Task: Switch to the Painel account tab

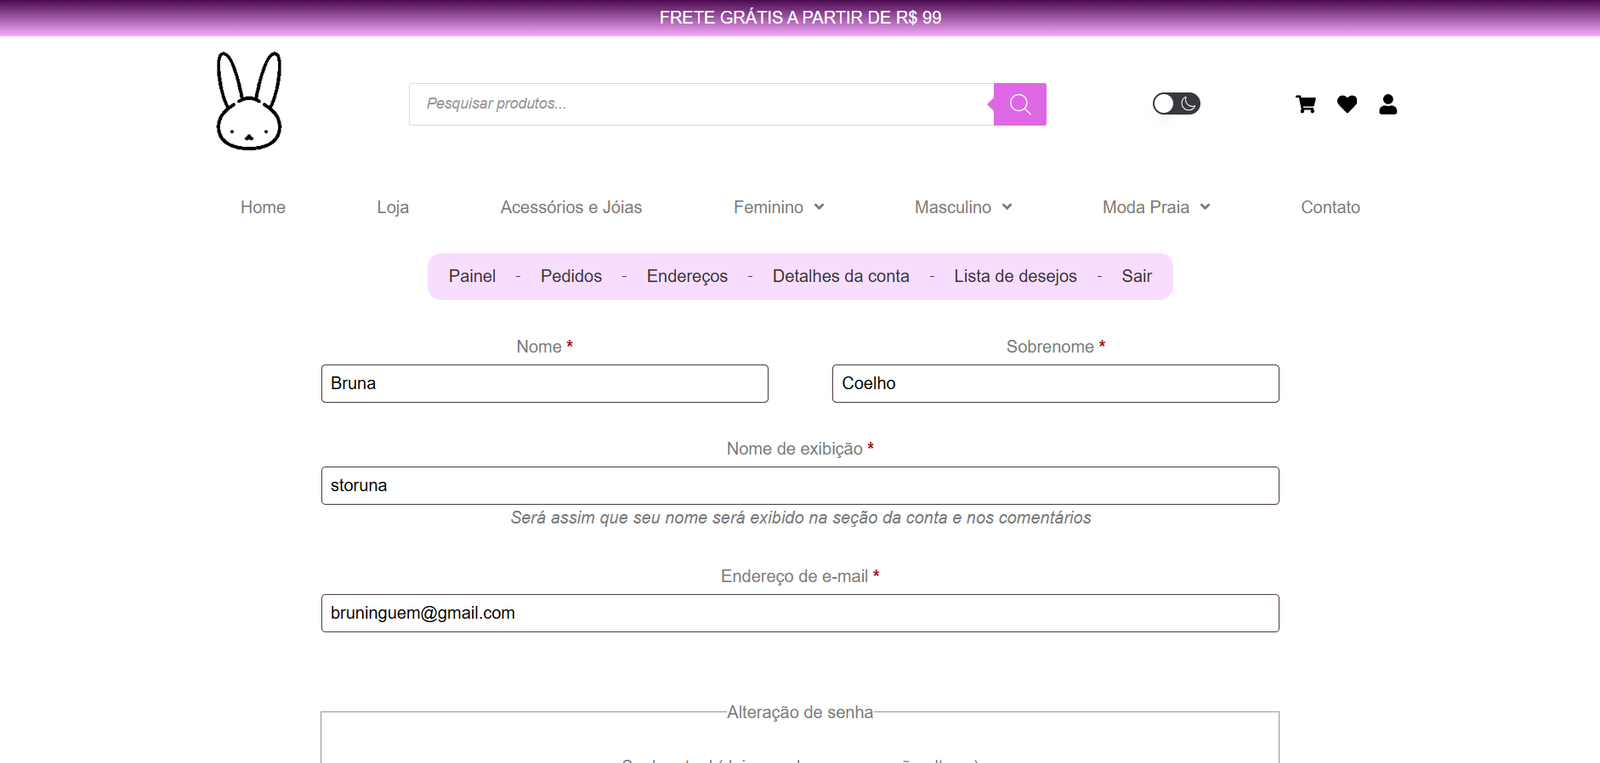Action: pos(472,276)
